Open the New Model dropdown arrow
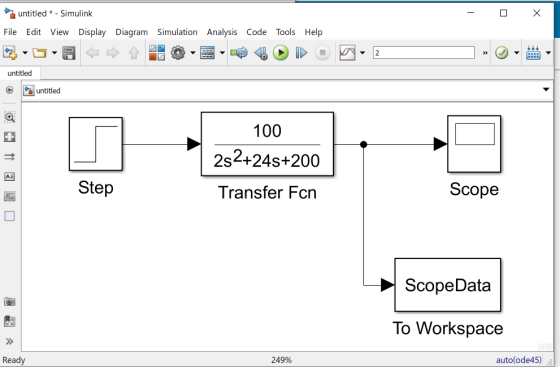This screenshot has height=367, width=560. 25,53
